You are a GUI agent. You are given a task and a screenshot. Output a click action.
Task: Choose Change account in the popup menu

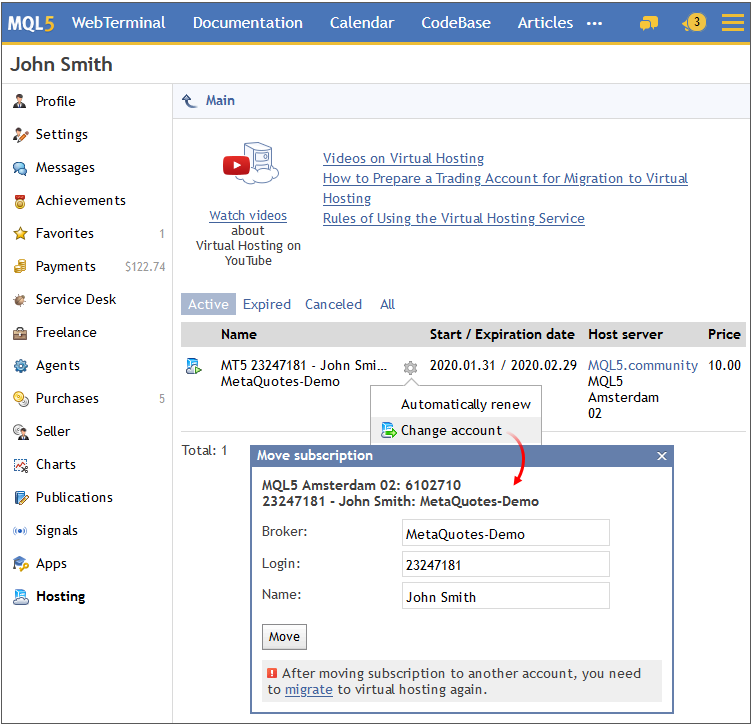451,430
